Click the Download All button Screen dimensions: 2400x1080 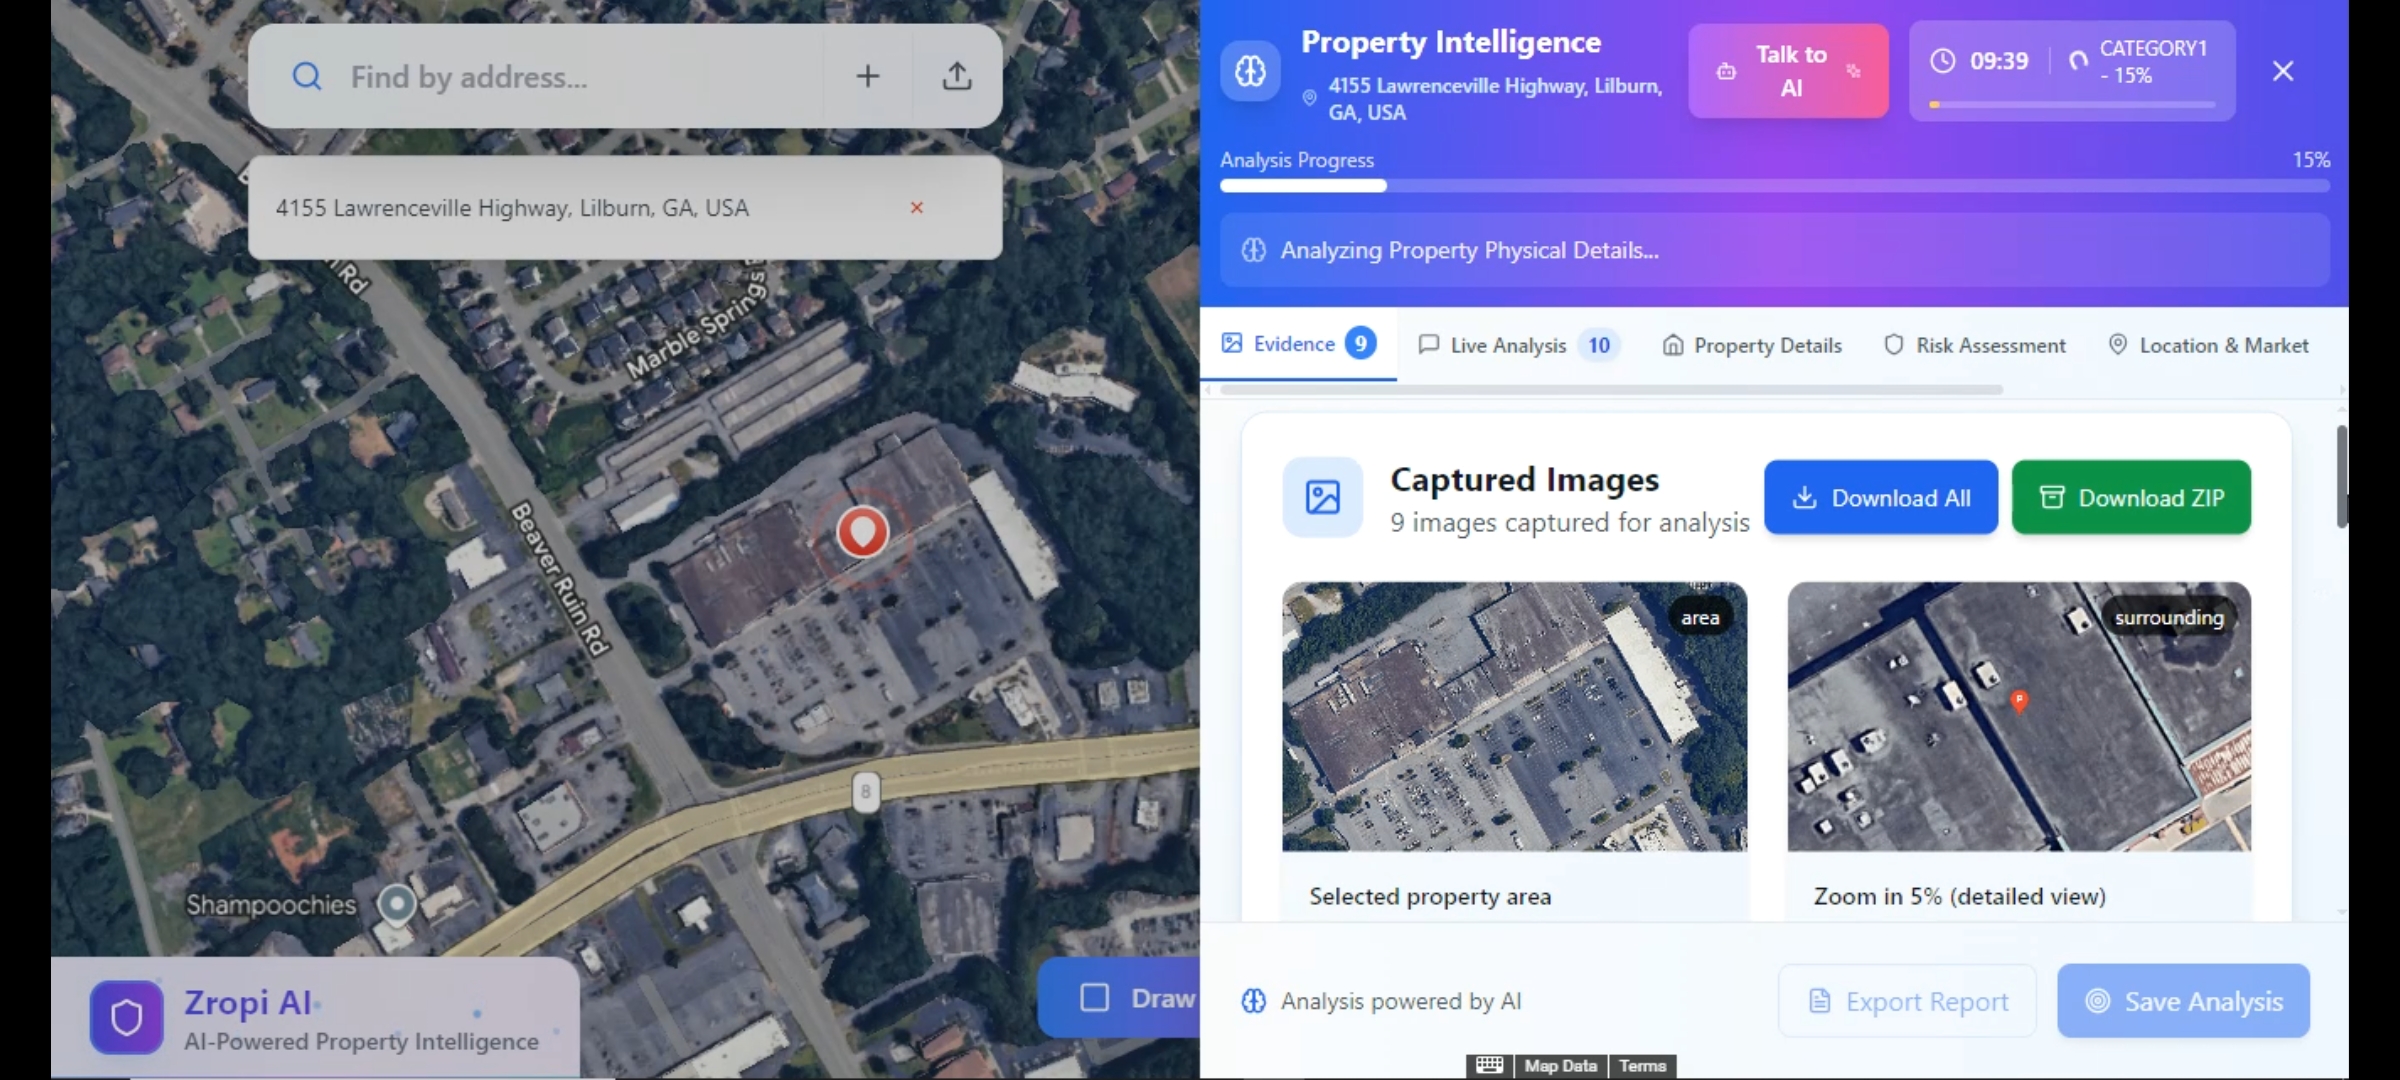tap(1881, 497)
